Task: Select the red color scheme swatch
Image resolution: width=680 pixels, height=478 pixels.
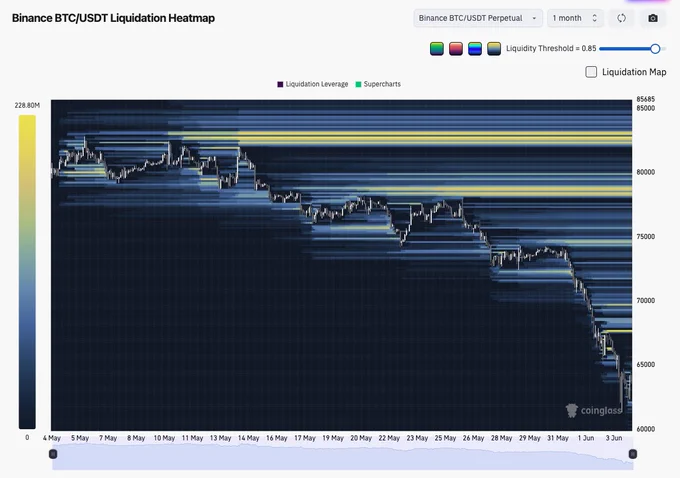Action: pos(456,49)
